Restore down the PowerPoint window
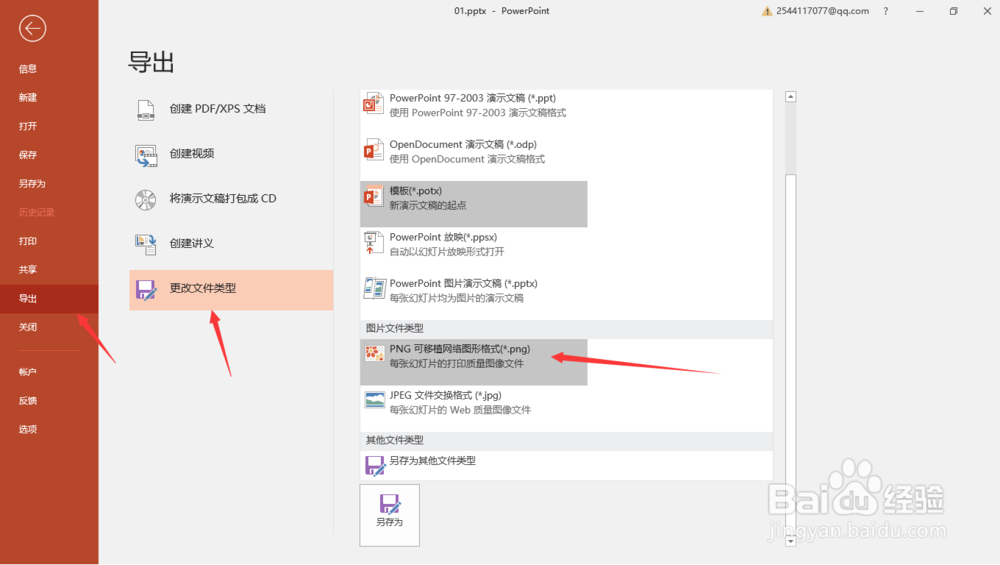This screenshot has width=1000, height=565. (953, 11)
